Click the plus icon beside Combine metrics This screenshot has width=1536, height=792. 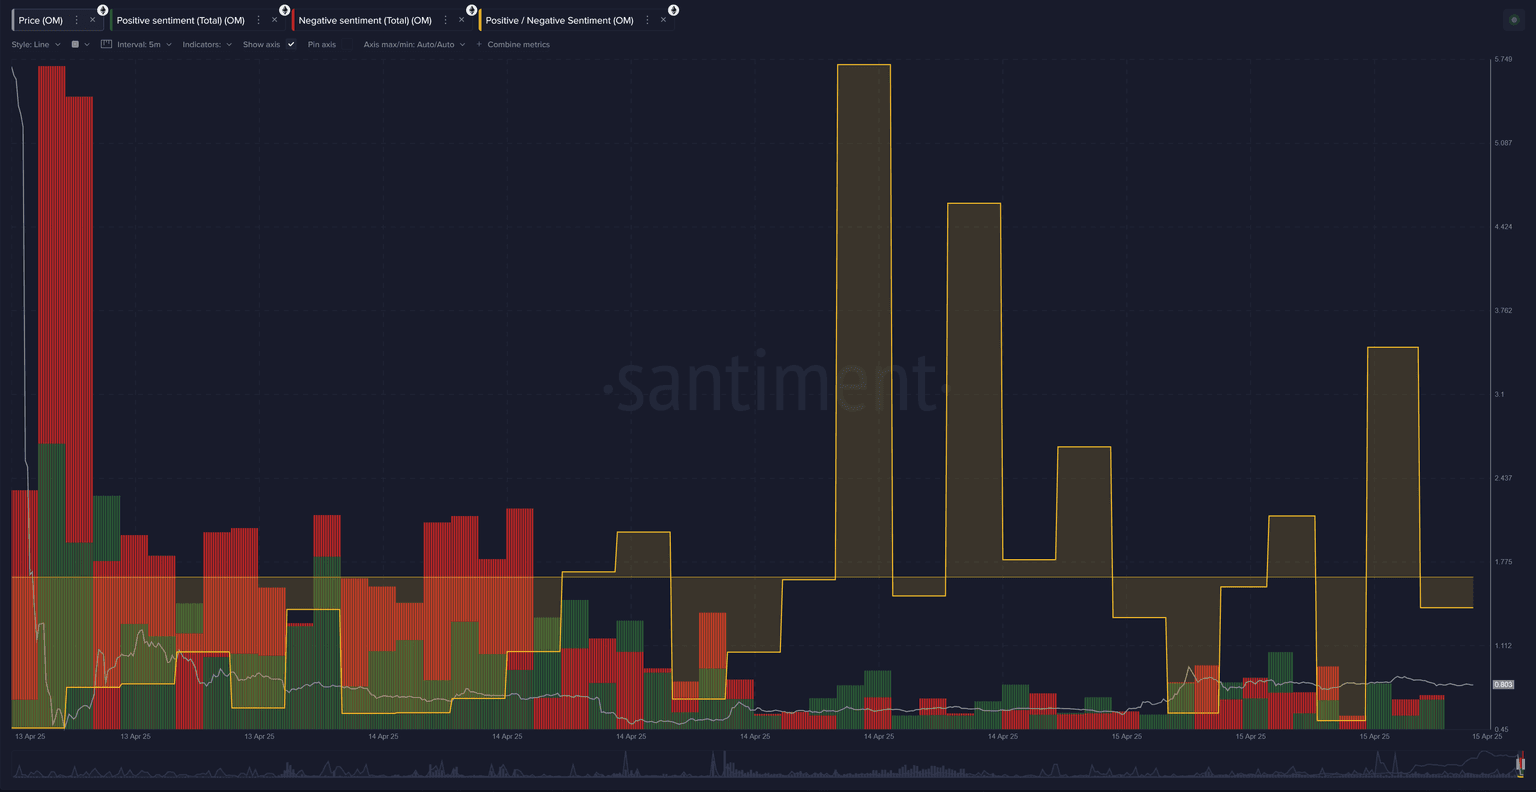pyautogui.click(x=479, y=44)
